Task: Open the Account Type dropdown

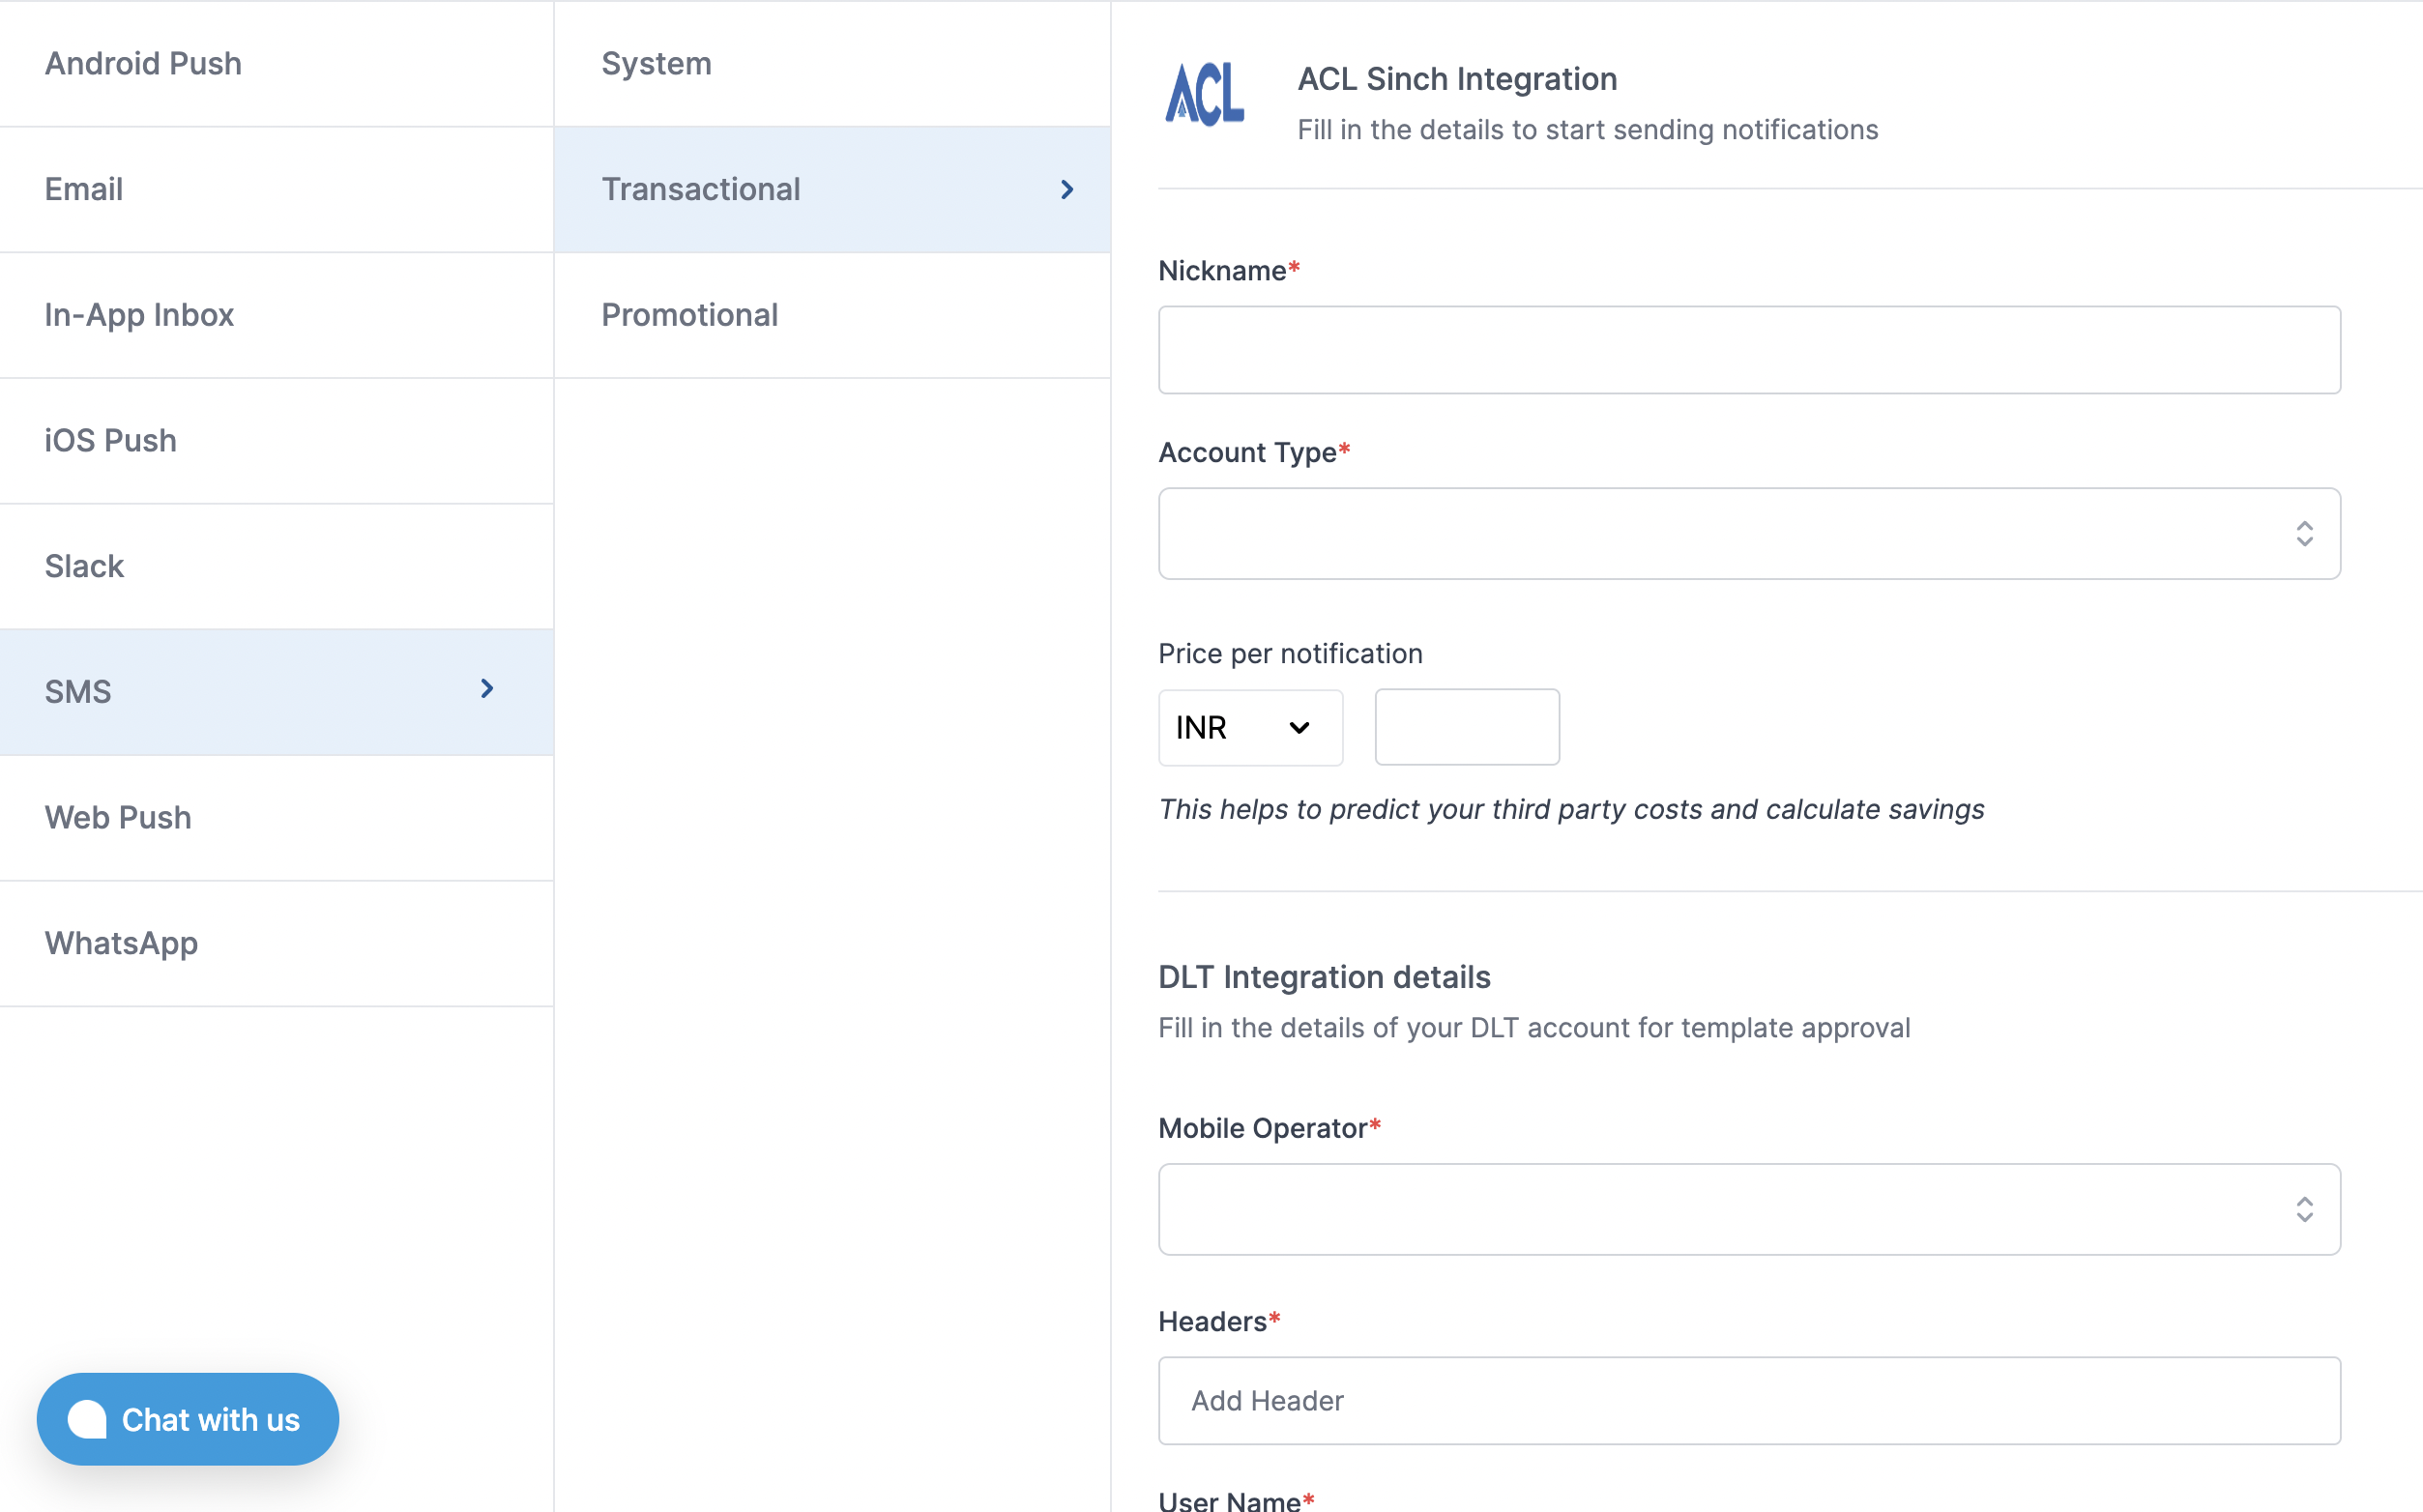Action: tap(1748, 533)
